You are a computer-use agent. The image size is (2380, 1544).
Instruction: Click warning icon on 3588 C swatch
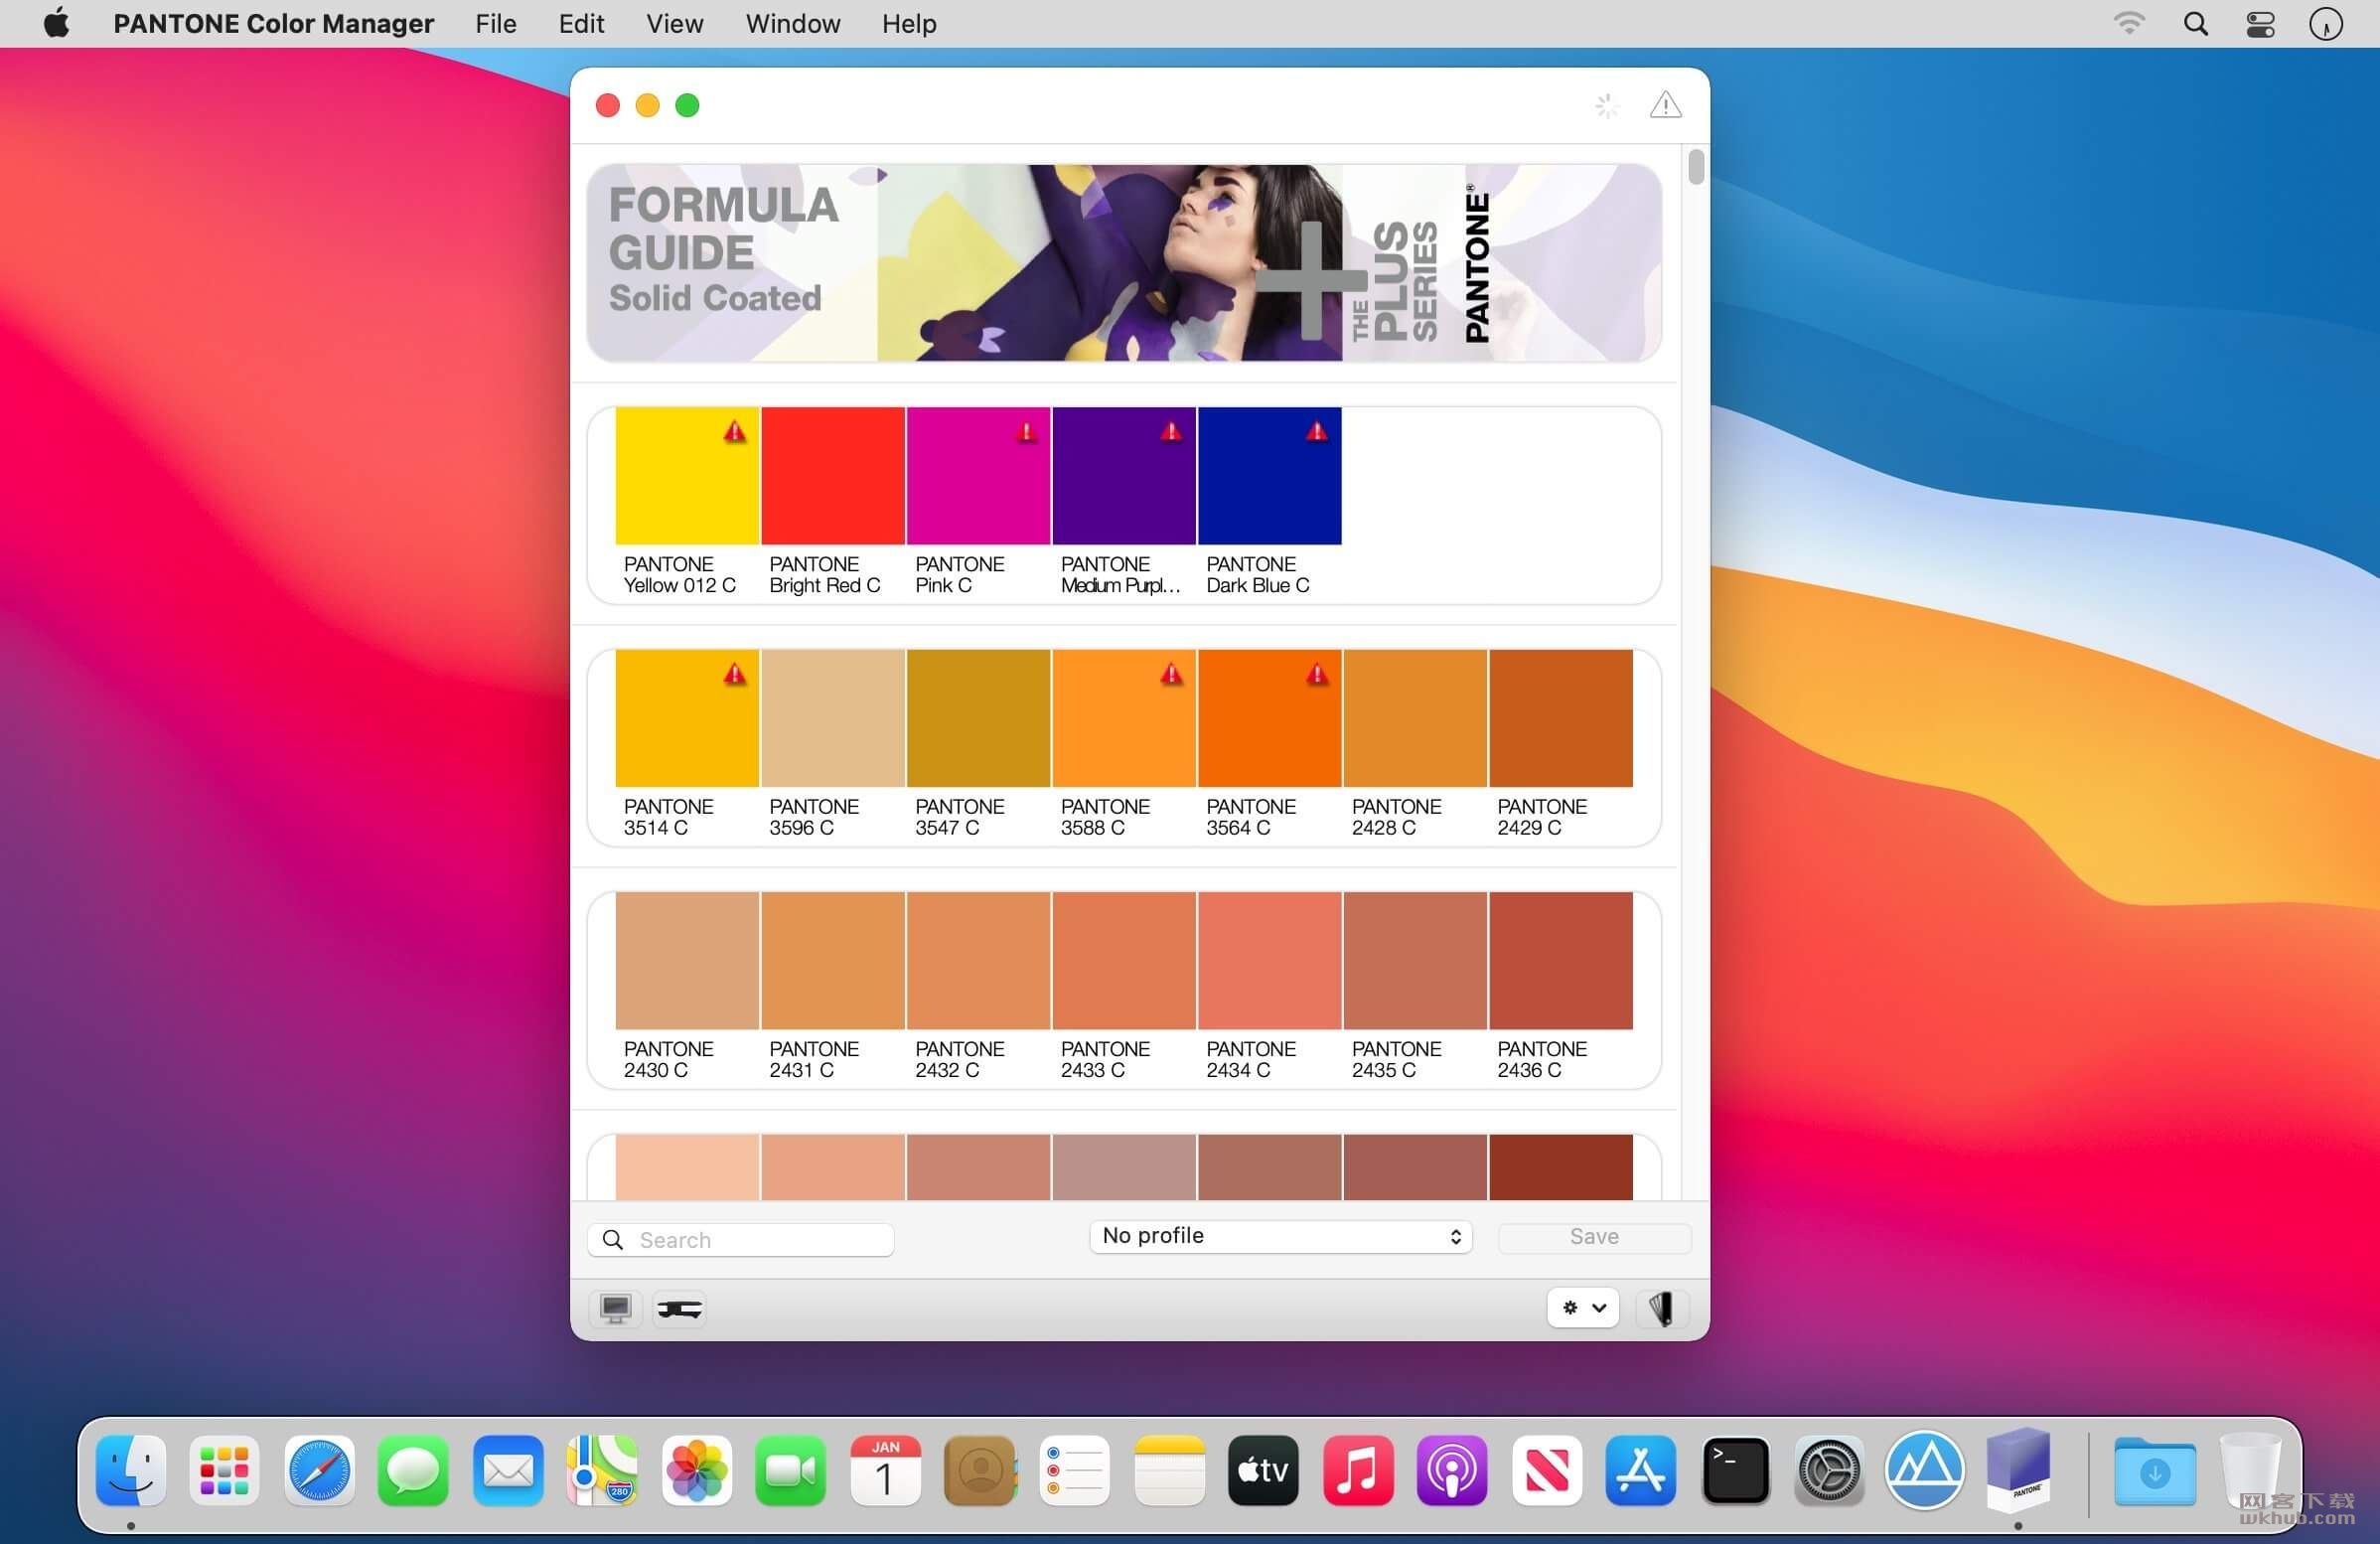click(x=1171, y=674)
